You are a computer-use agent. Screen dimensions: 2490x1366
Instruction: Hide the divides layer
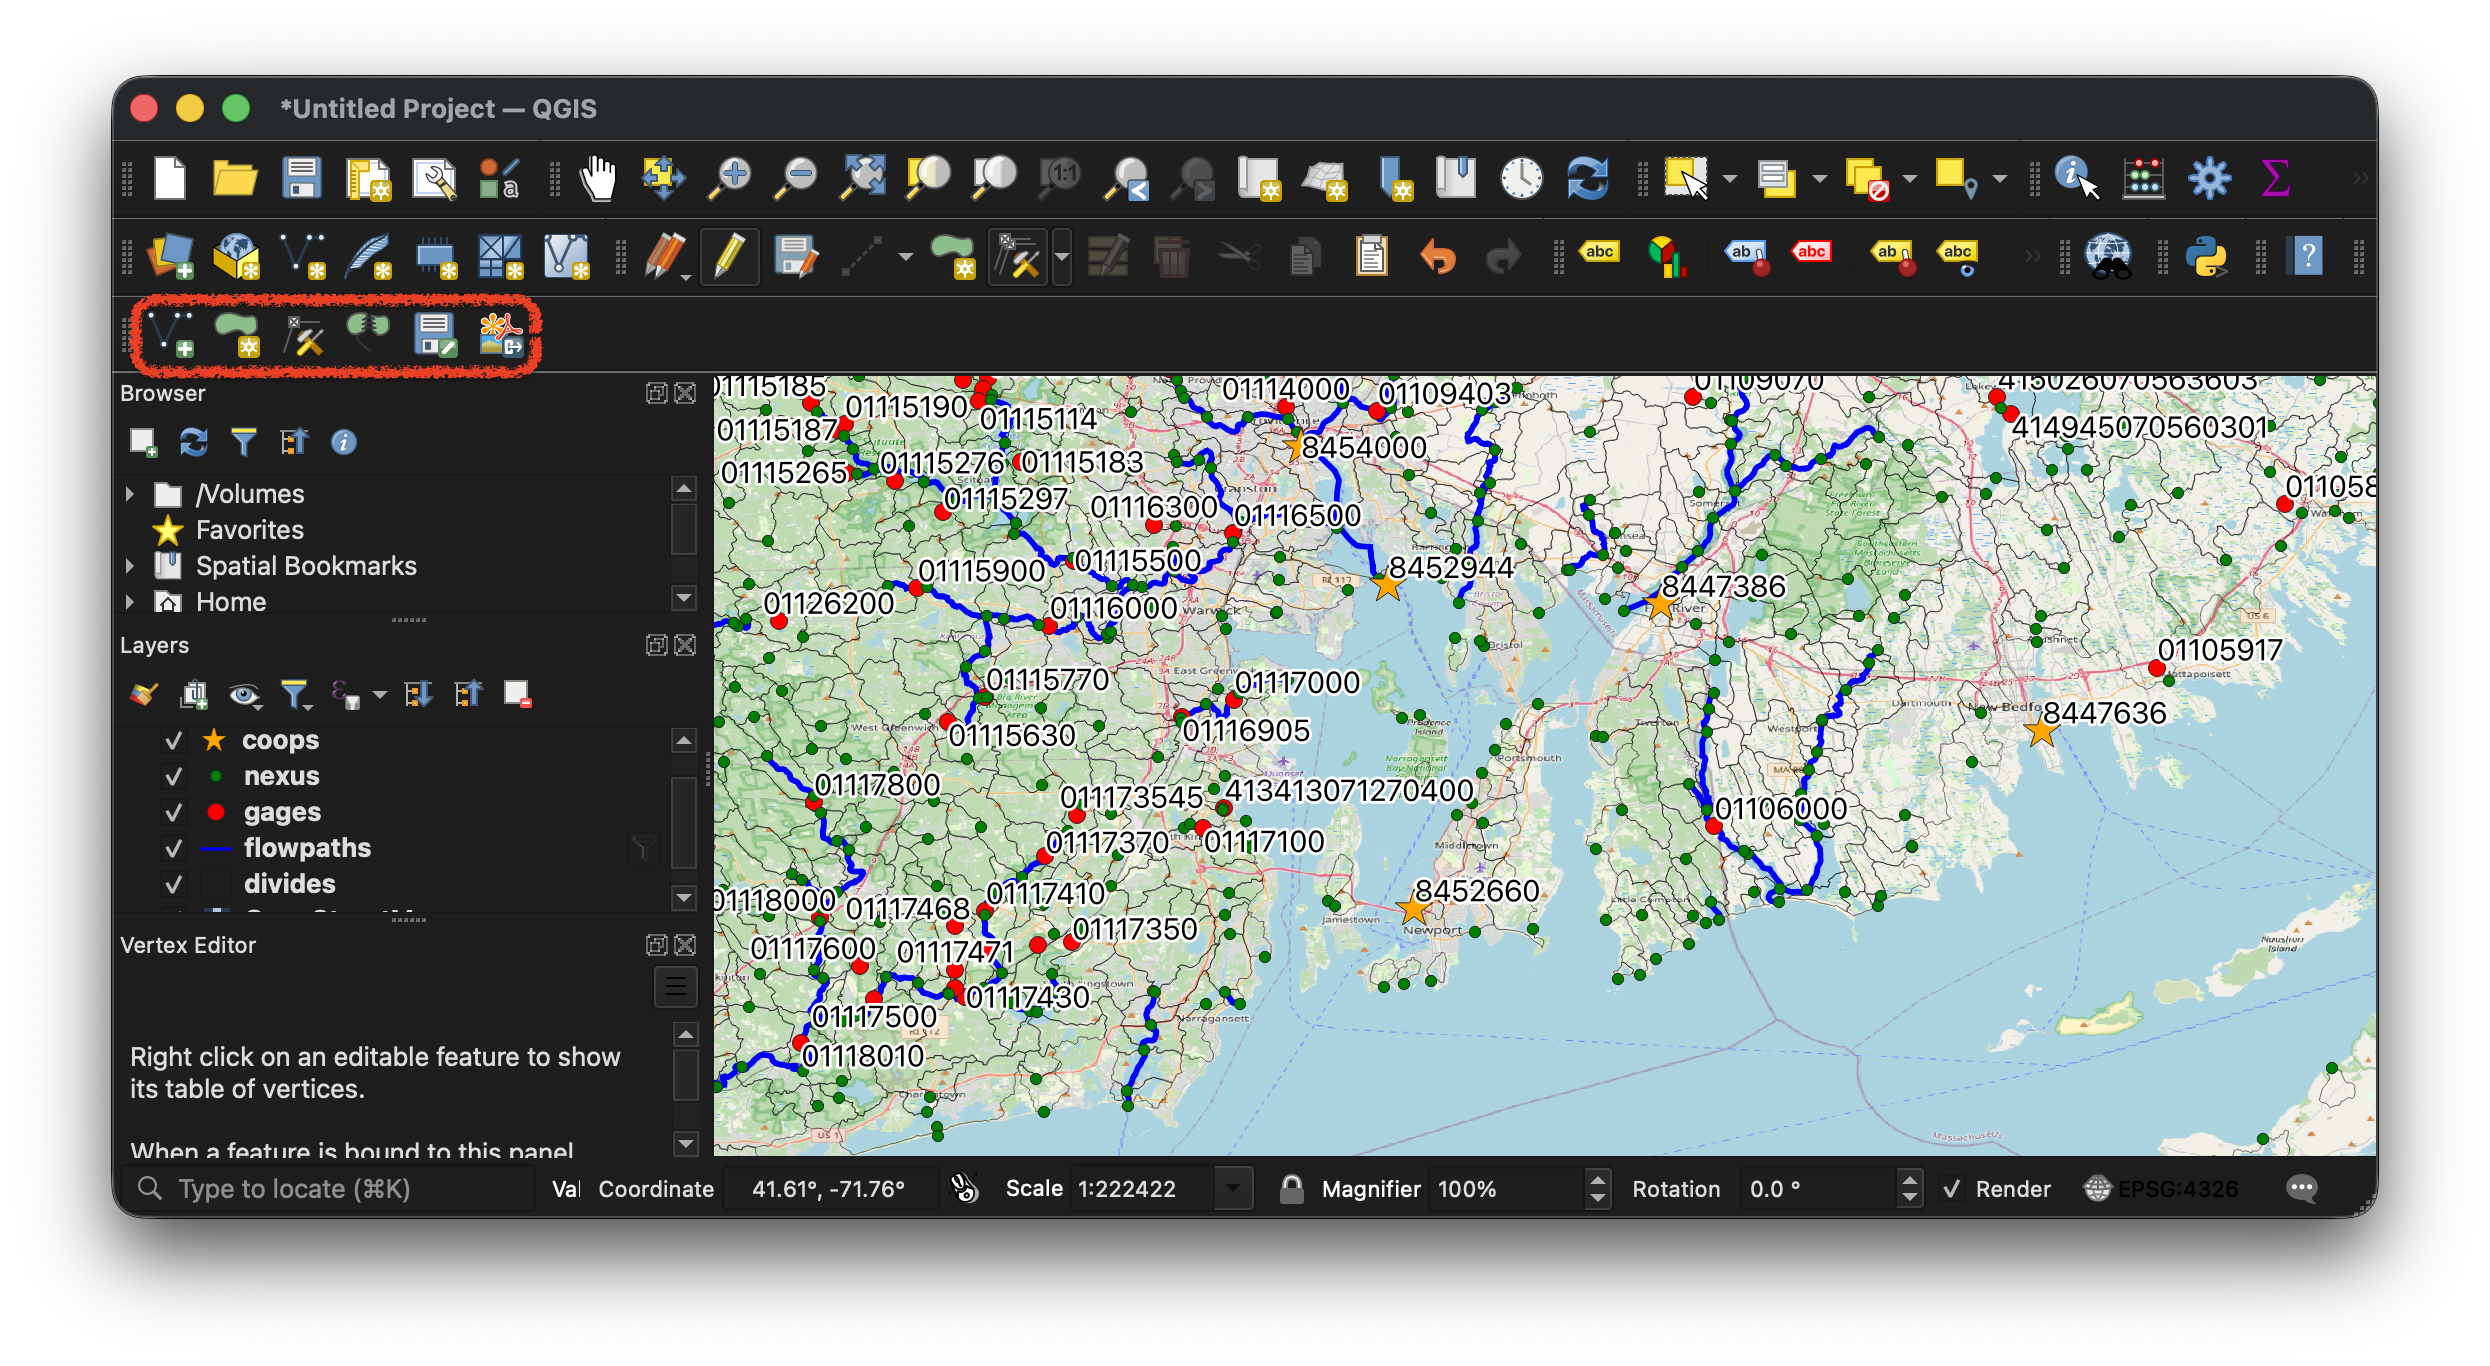(174, 884)
